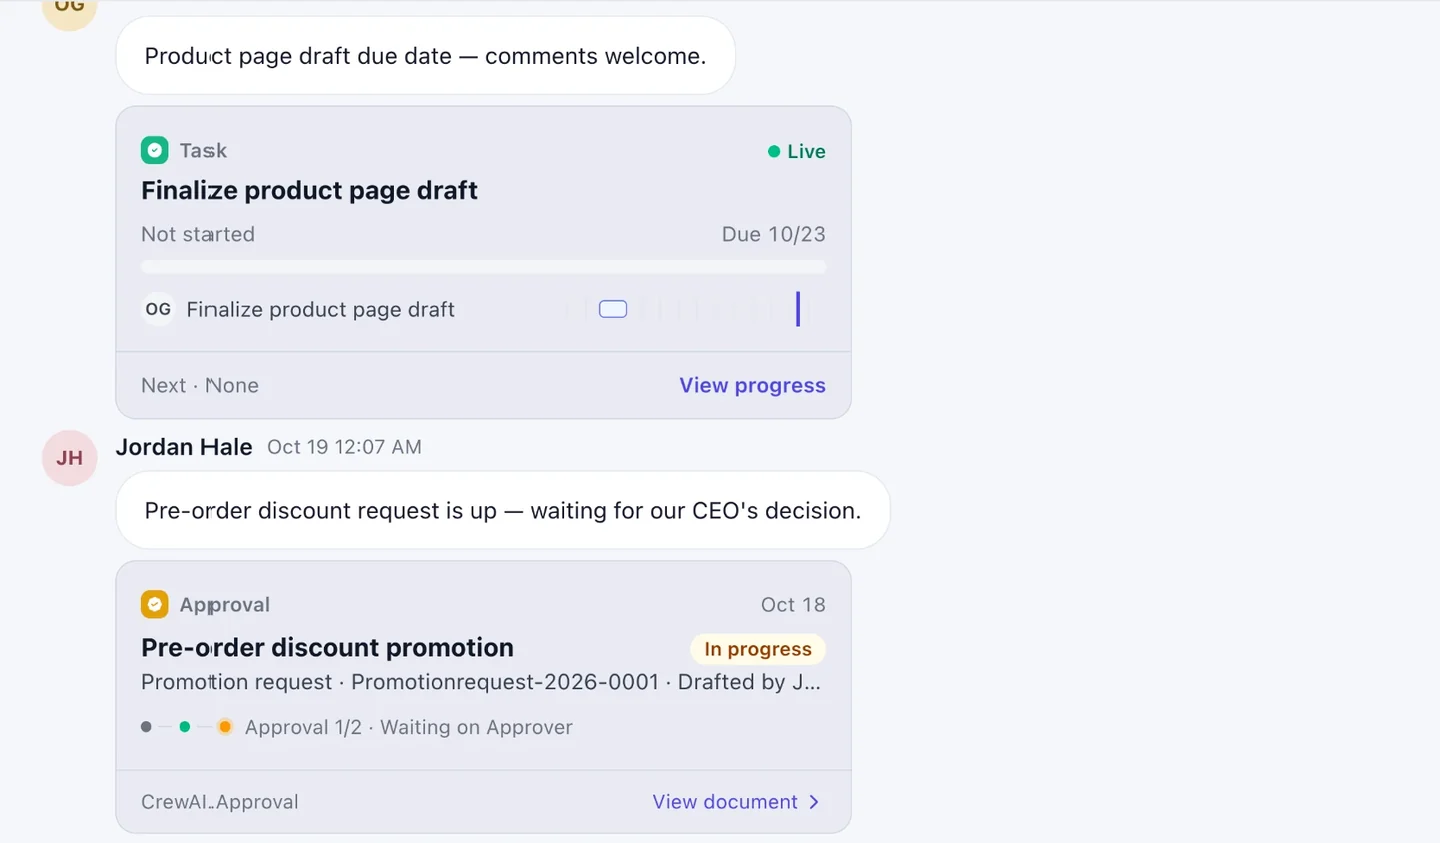This screenshot has width=1440, height=843.
Task: Click the green Live status dot
Action: coord(774,152)
